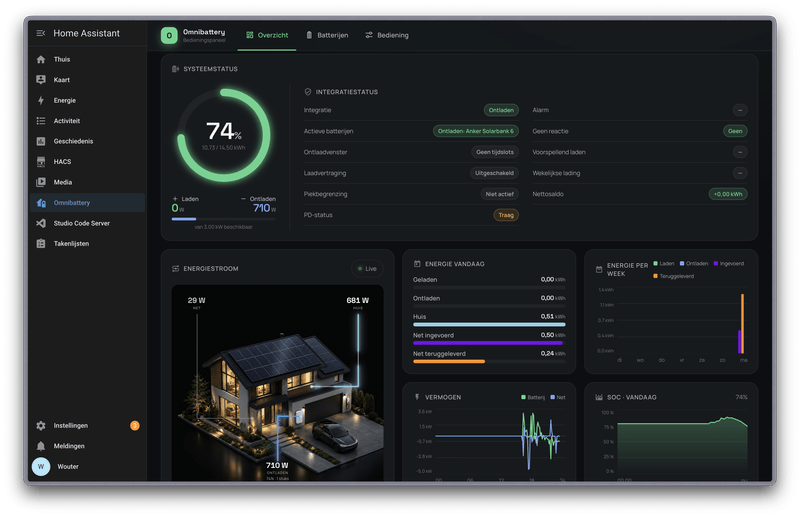
Task: Collapse the sidebar with the menu icon
Action: [x=41, y=33]
